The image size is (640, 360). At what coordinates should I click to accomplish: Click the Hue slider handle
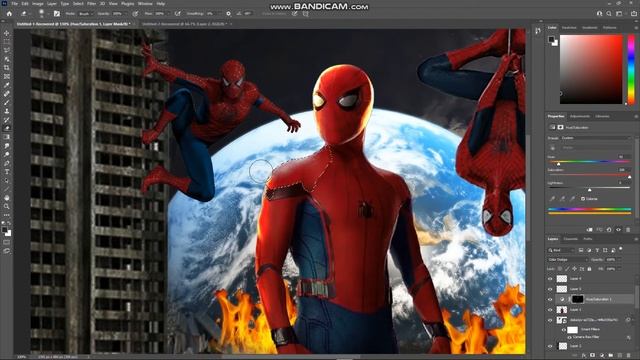(x=559, y=164)
